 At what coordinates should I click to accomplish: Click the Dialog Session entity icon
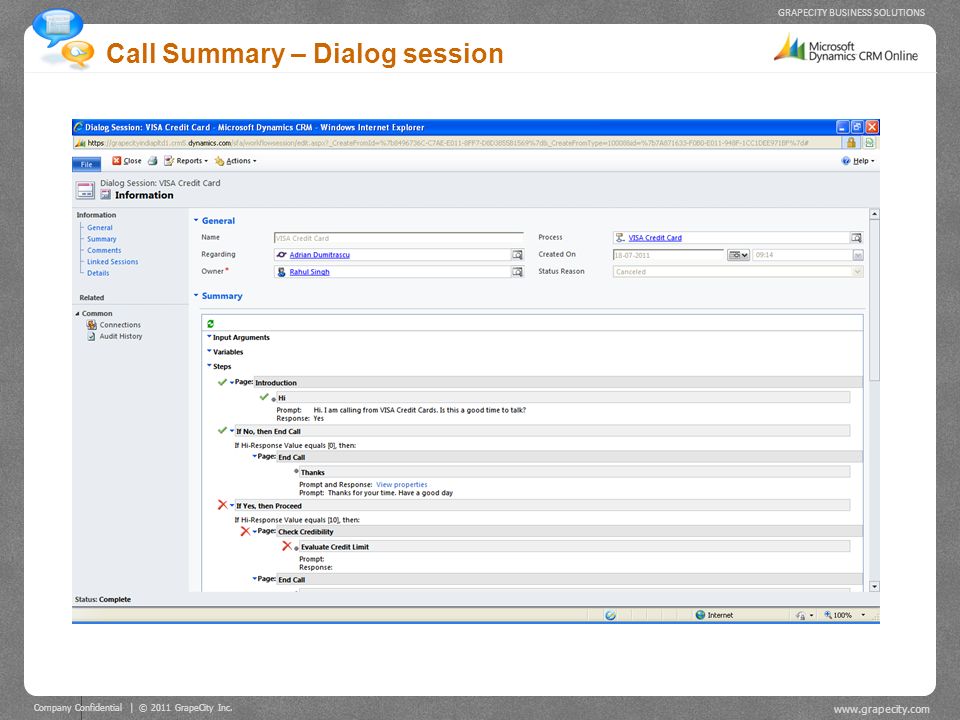86,190
